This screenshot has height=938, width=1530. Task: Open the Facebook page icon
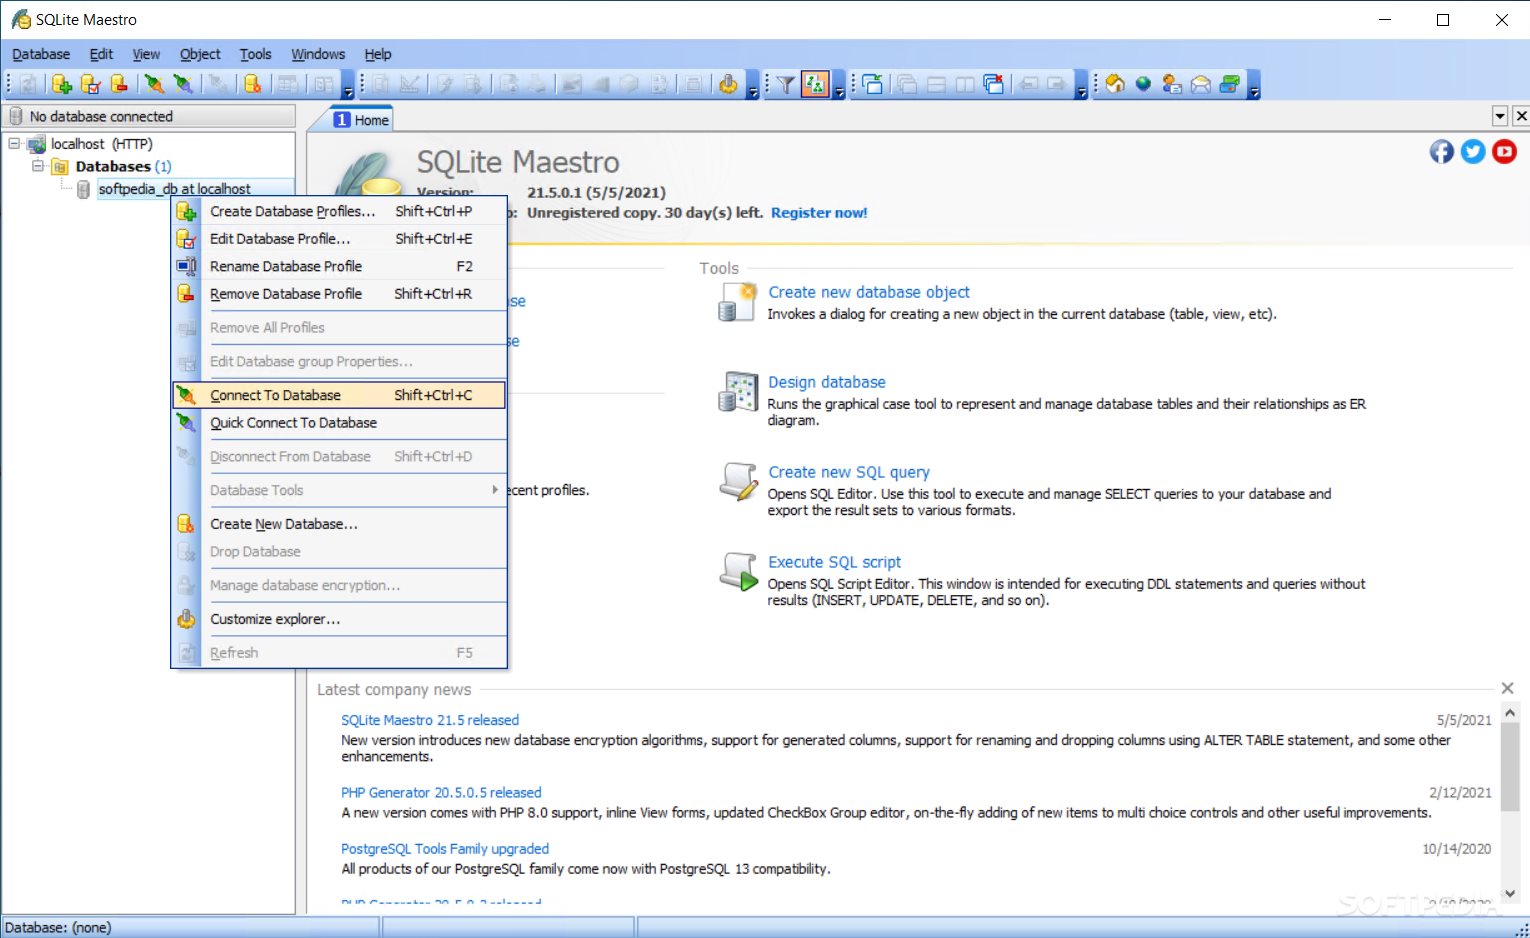[1441, 151]
